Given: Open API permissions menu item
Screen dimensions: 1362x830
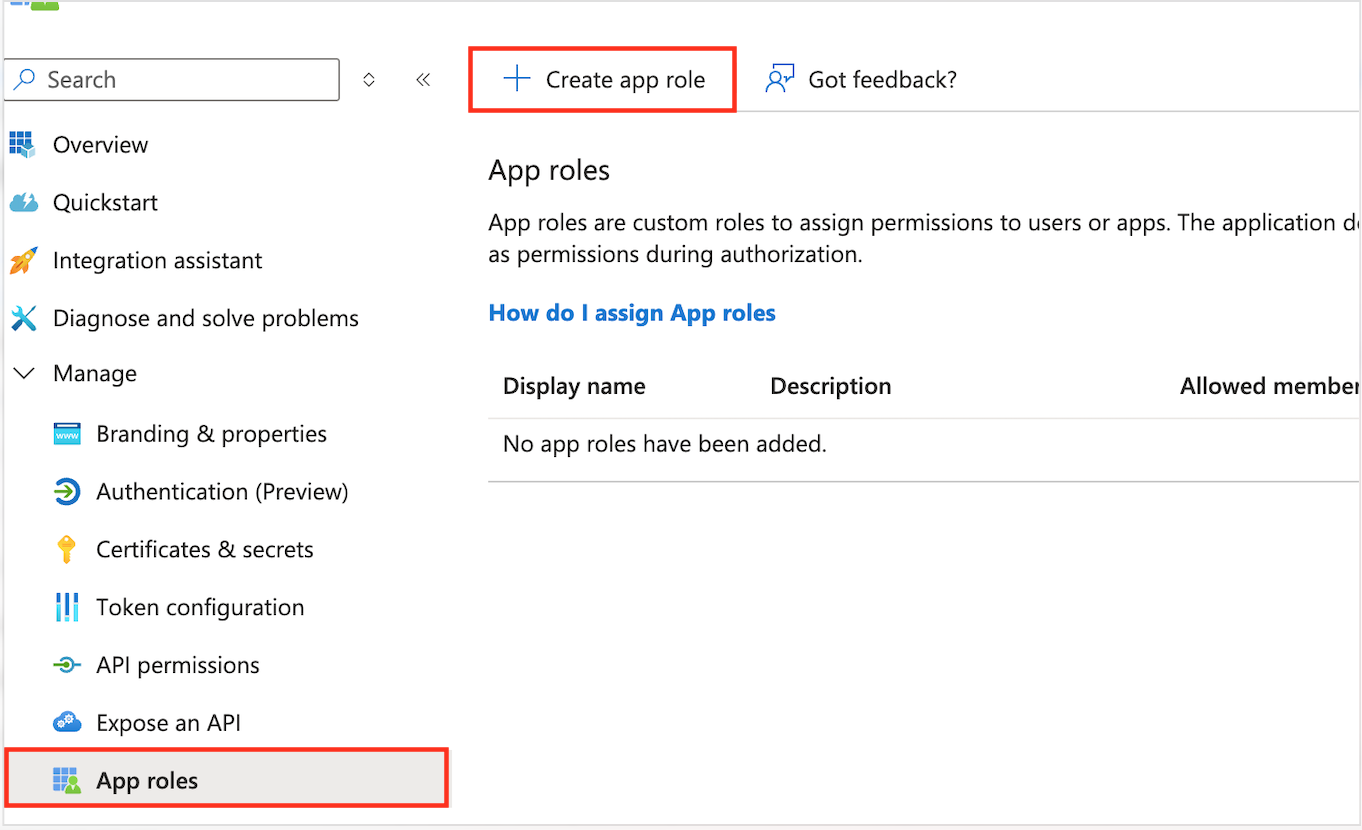Looking at the screenshot, I should coord(178,666).
